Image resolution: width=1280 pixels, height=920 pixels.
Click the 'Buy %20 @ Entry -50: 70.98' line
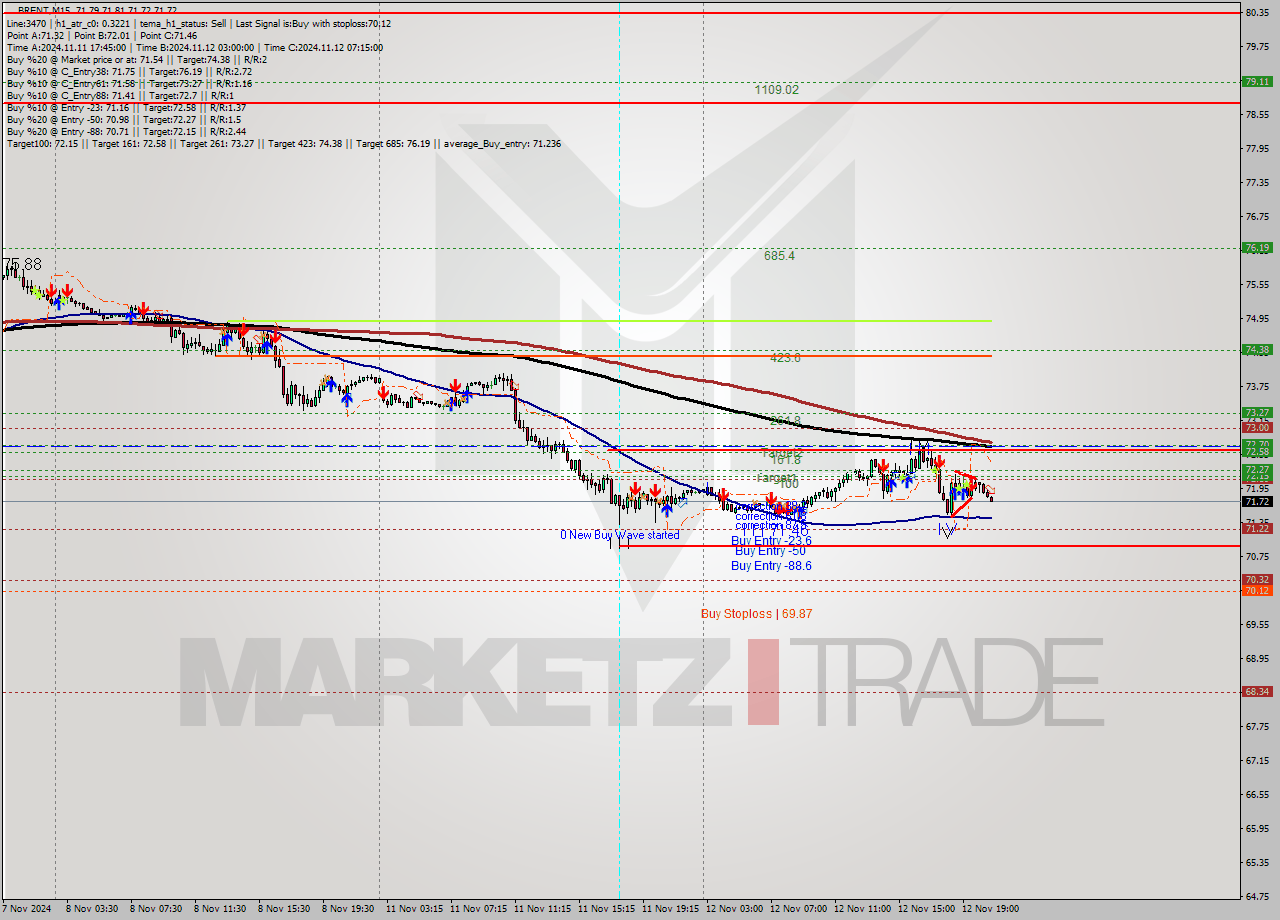[124, 119]
